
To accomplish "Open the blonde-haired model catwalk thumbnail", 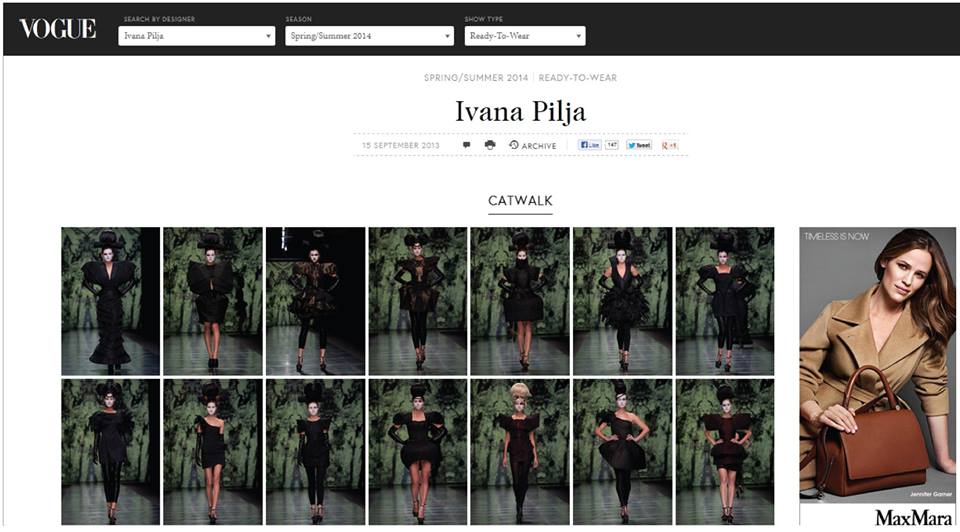I will [x=520, y=452].
